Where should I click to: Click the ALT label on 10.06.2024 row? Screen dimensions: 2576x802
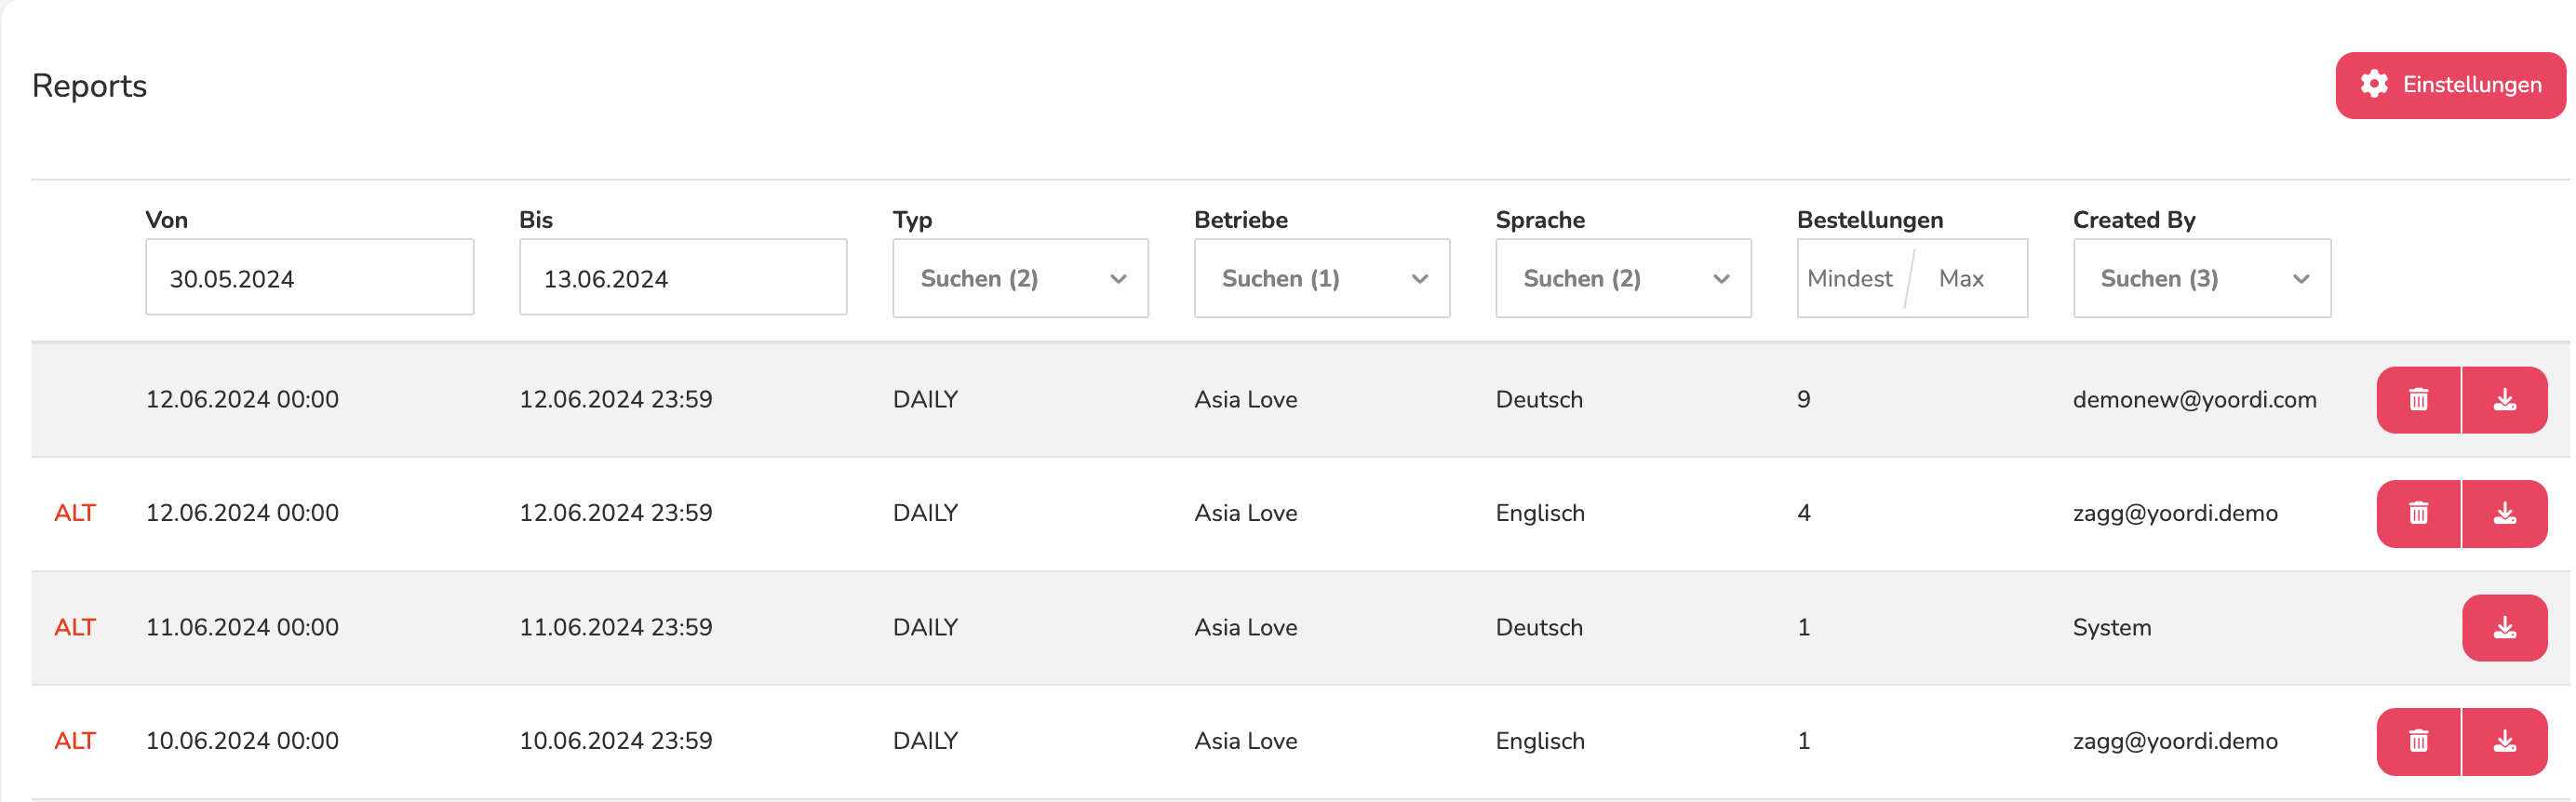click(75, 741)
